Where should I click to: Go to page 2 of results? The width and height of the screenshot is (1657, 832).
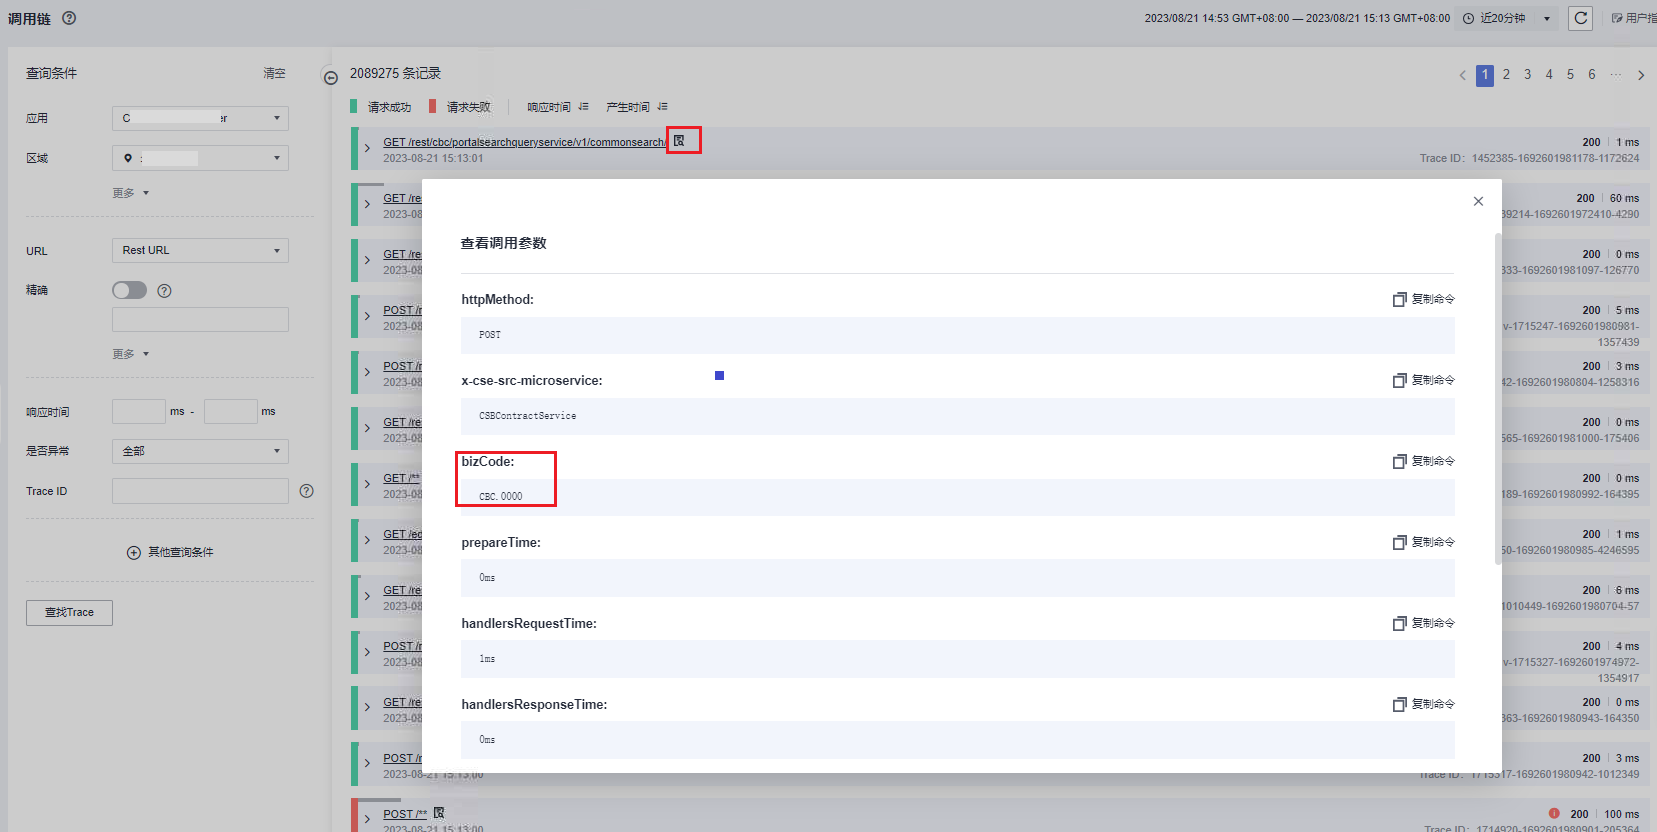[1506, 75]
